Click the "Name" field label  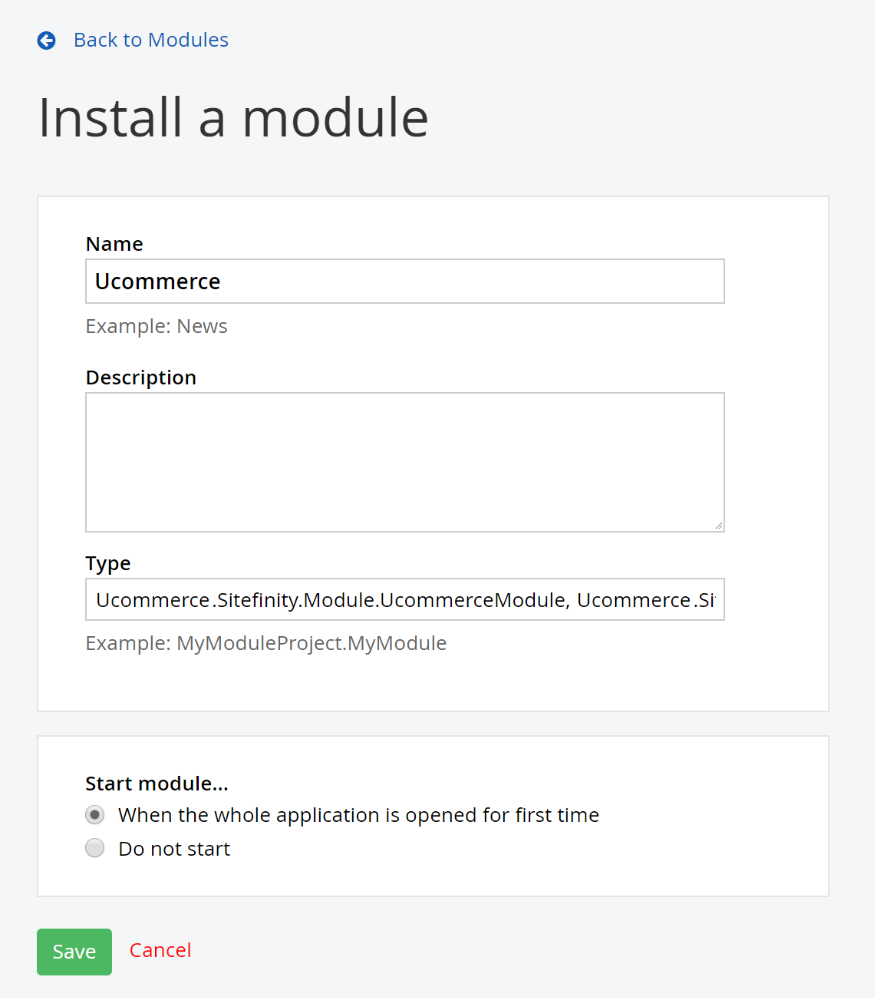point(115,244)
